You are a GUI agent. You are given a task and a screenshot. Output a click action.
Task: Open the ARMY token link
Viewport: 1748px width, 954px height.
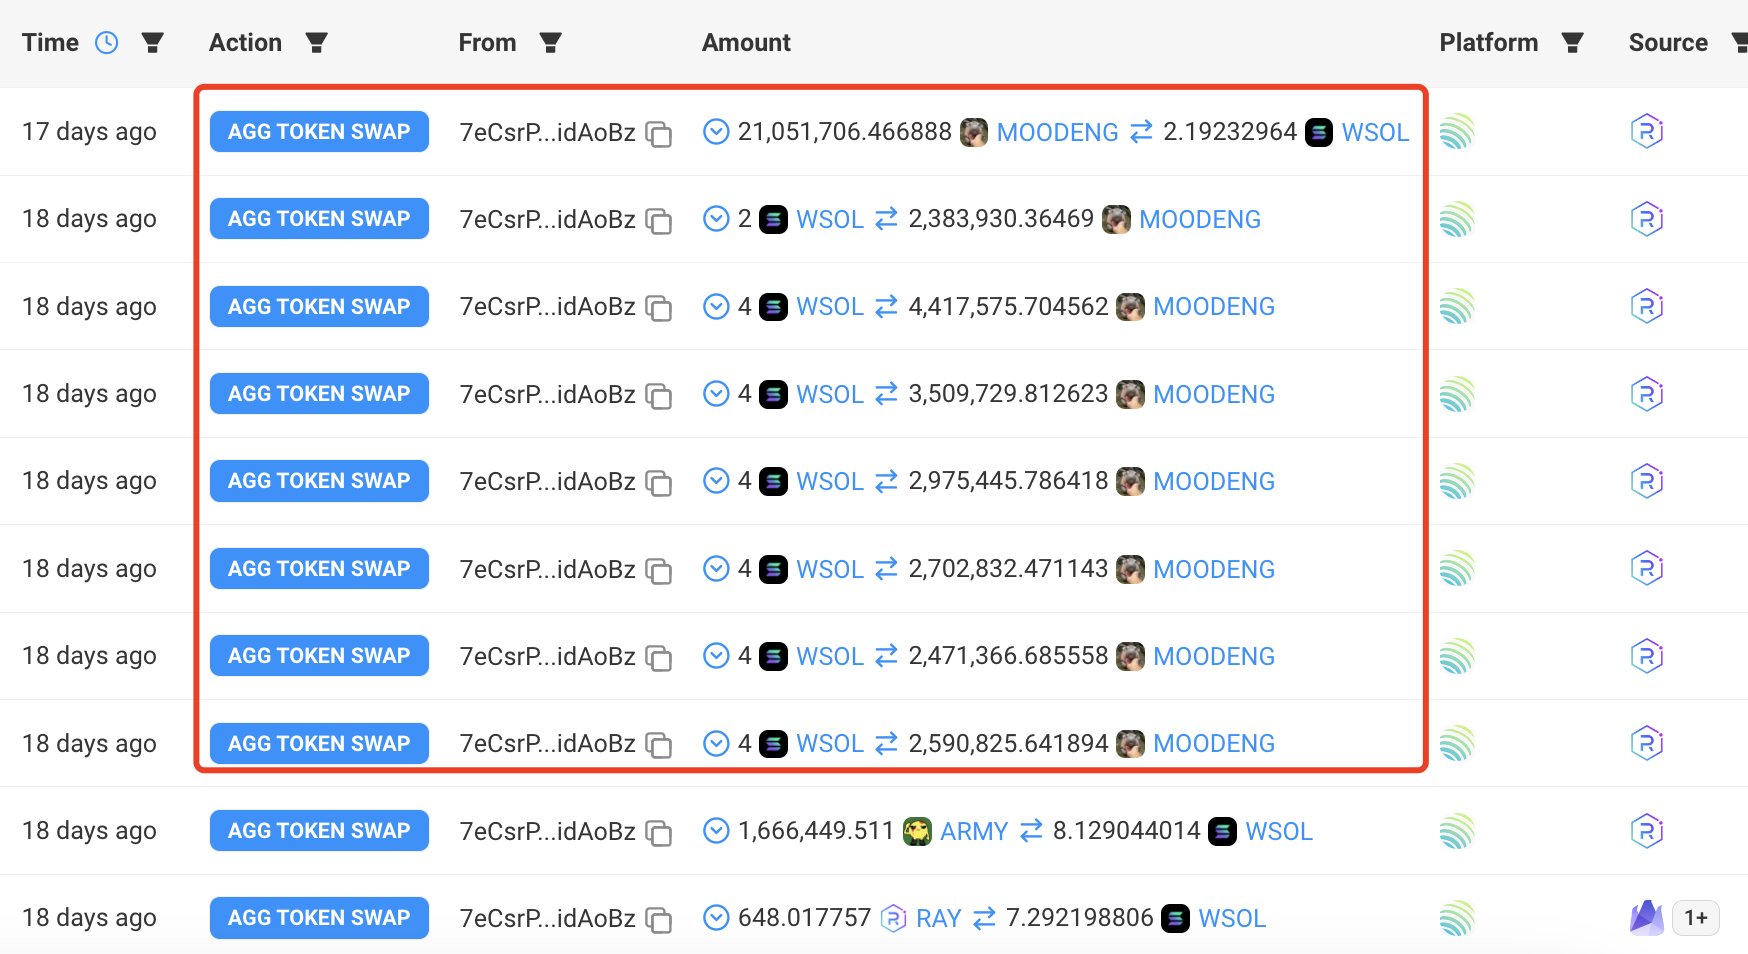[974, 831]
